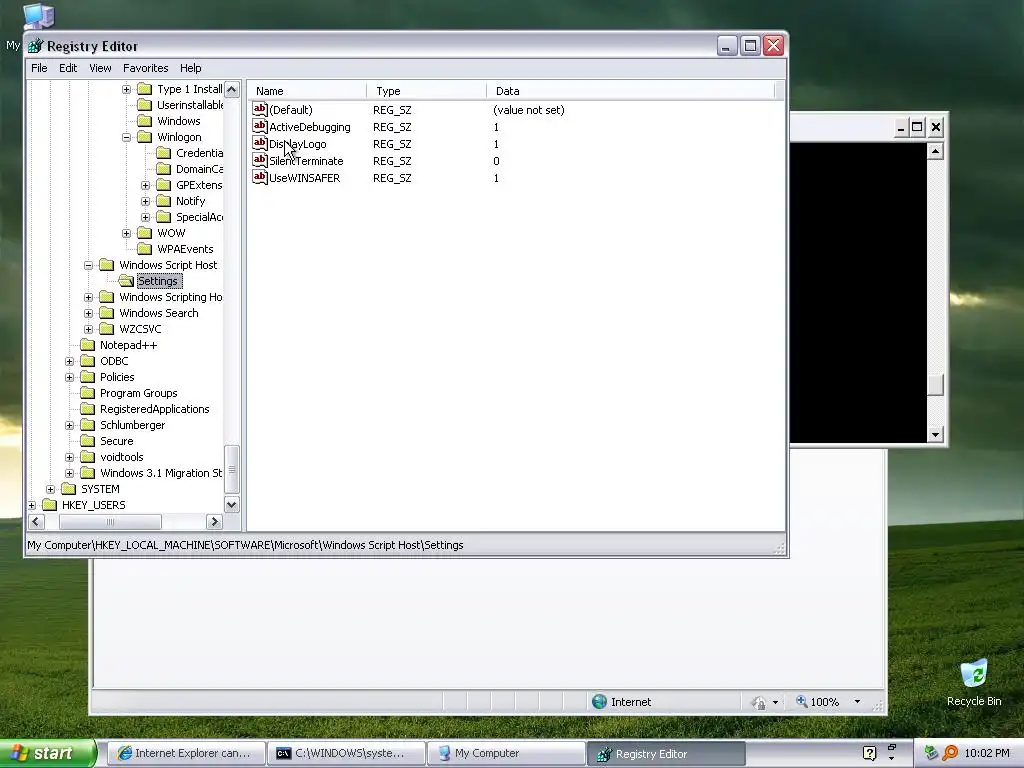The height and width of the screenshot is (768, 1024).
Task: Click the Secure folder icon
Action: pos(88,441)
